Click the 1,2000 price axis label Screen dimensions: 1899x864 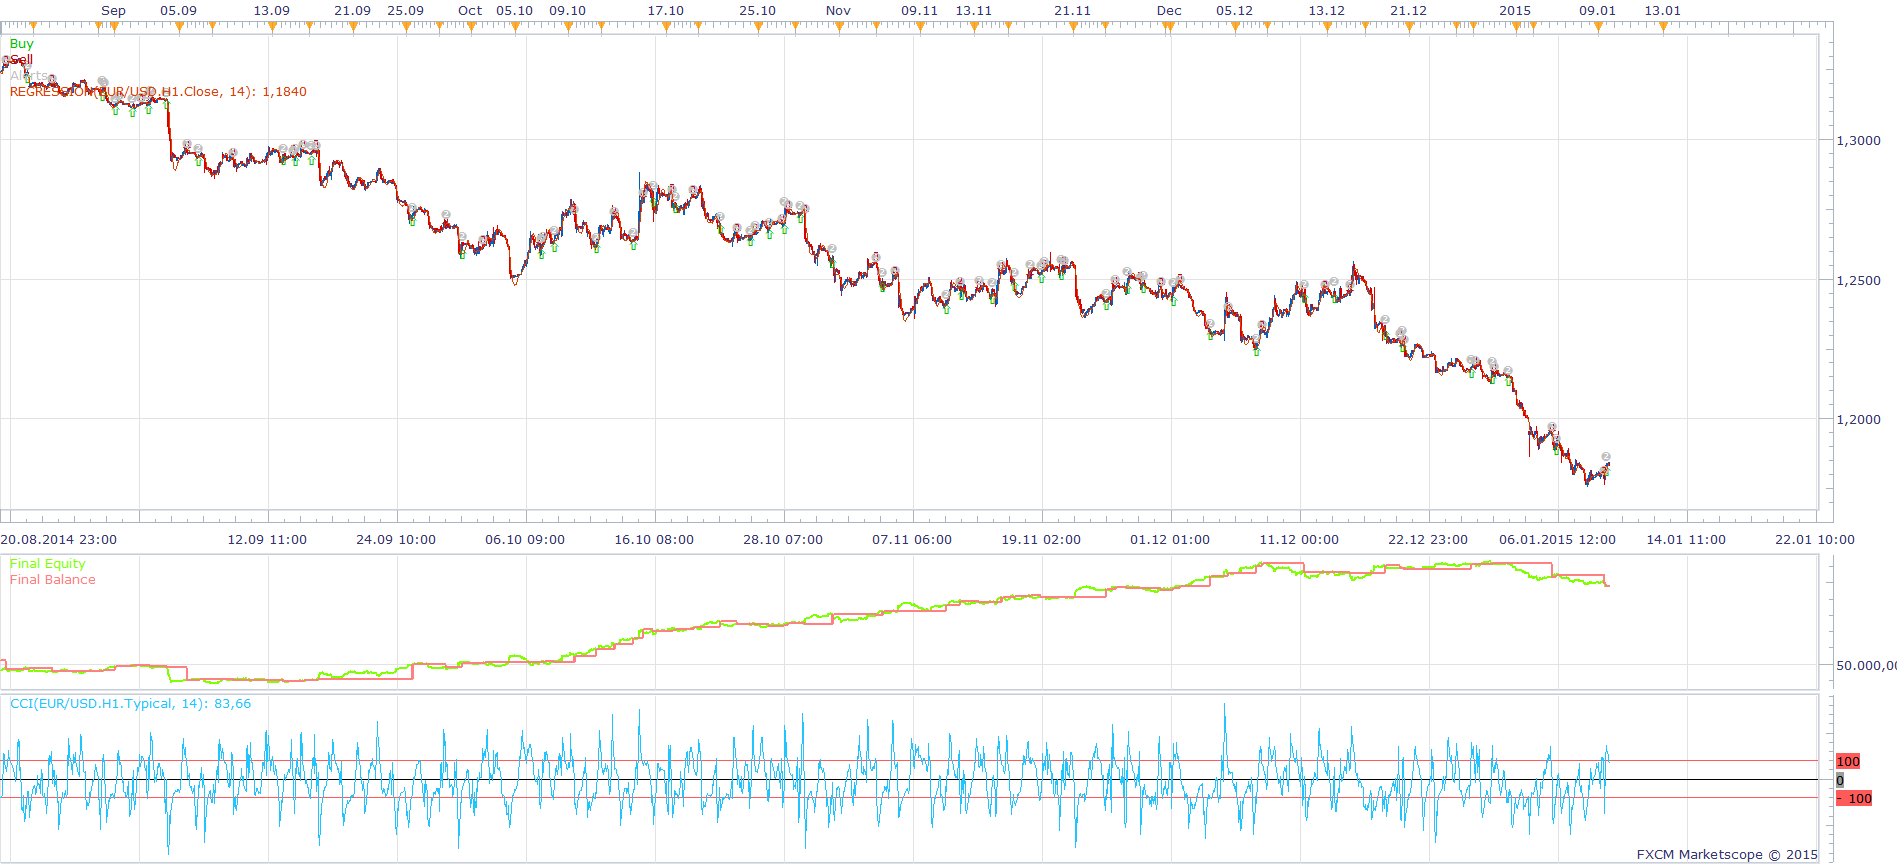(1859, 420)
